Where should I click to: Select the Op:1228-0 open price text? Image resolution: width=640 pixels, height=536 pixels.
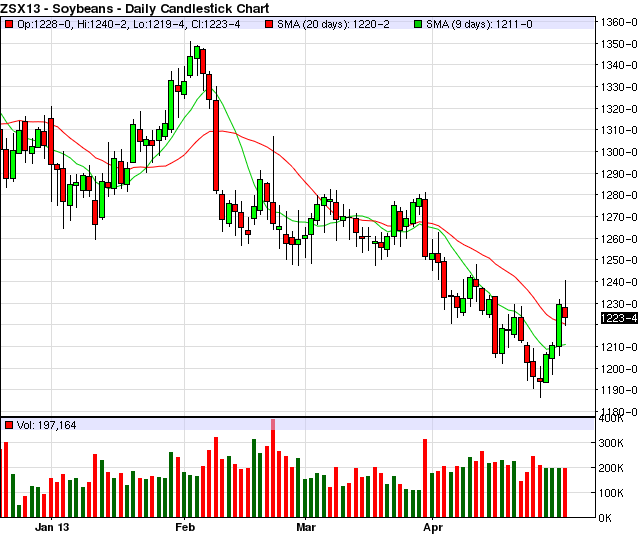[45, 24]
